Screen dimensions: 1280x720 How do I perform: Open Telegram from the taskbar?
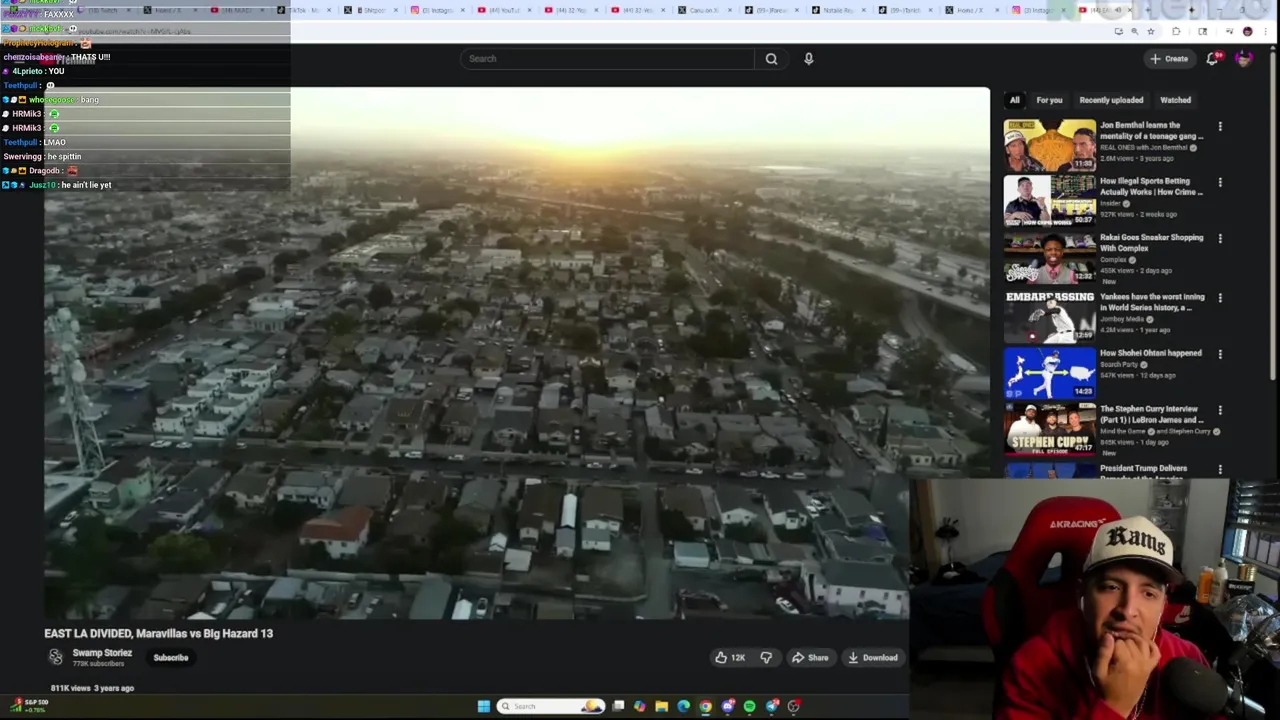pos(772,706)
